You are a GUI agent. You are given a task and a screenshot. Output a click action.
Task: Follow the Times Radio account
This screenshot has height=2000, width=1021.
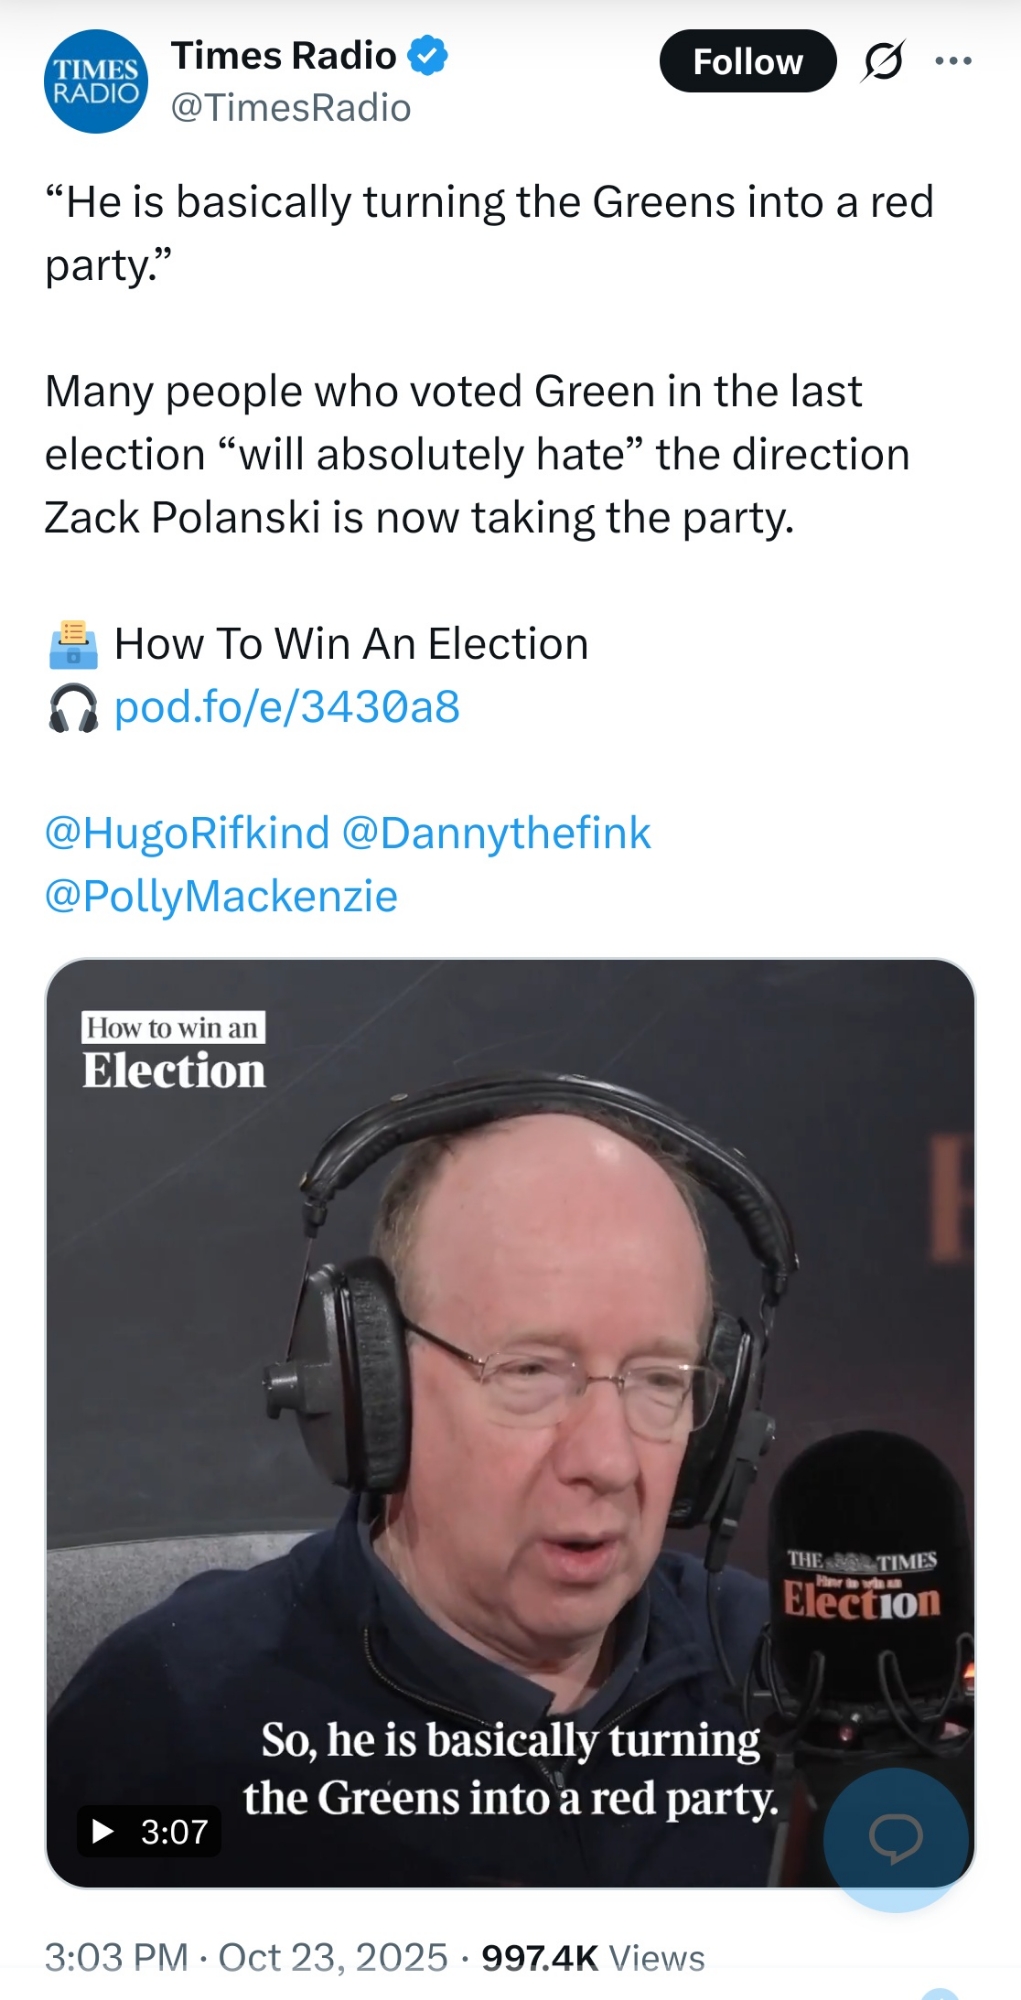(x=747, y=61)
